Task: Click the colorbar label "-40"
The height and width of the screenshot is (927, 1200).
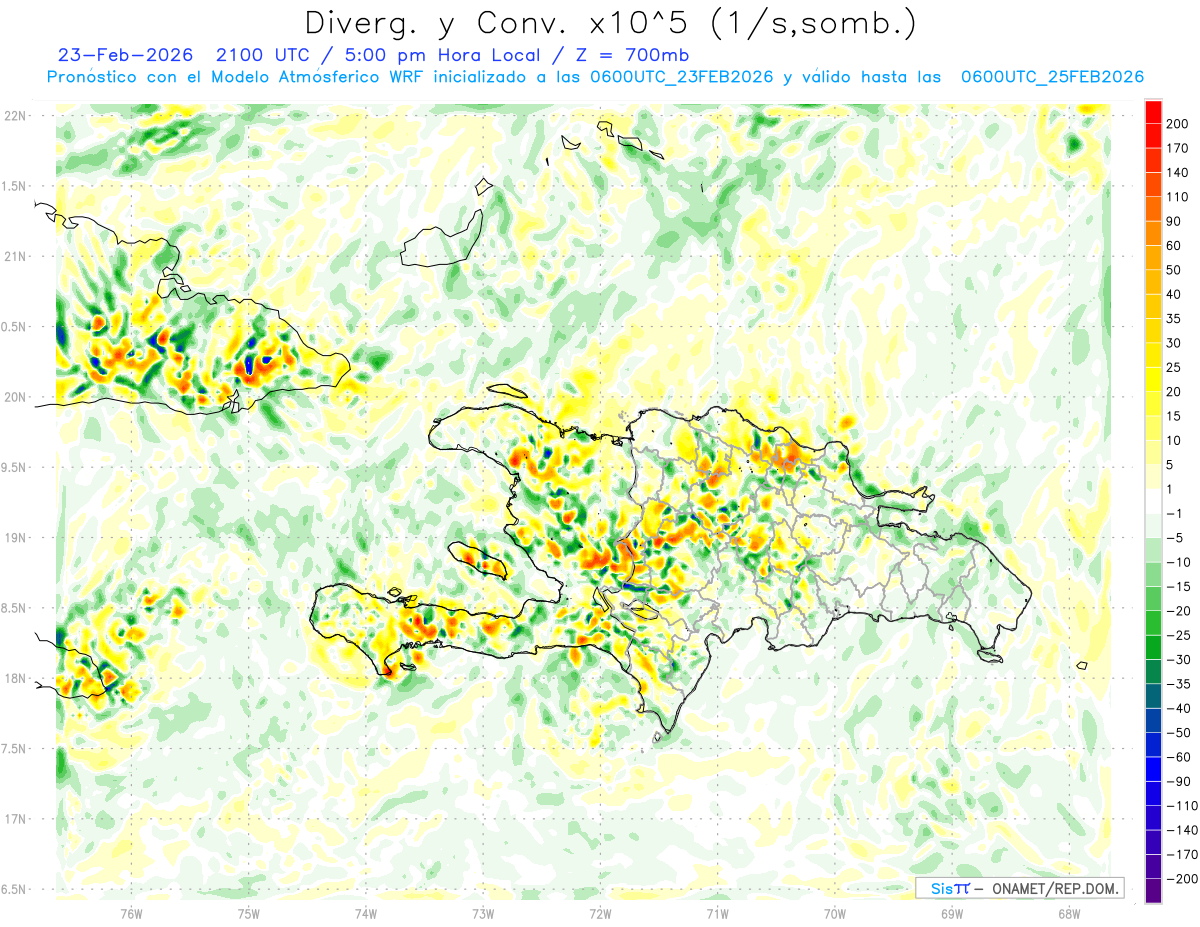Action: [1178, 708]
